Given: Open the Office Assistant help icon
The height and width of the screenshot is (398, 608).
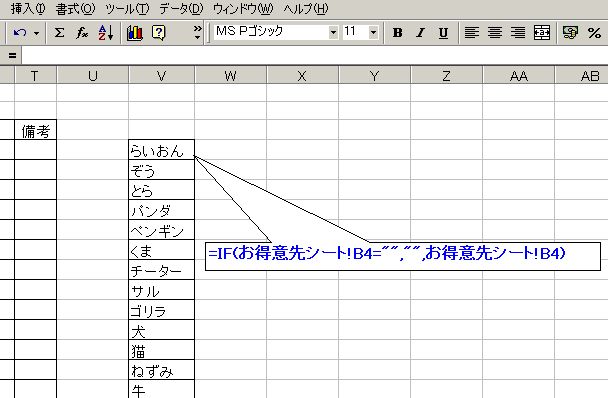Looking at the screenshot, I should [159, 33].
